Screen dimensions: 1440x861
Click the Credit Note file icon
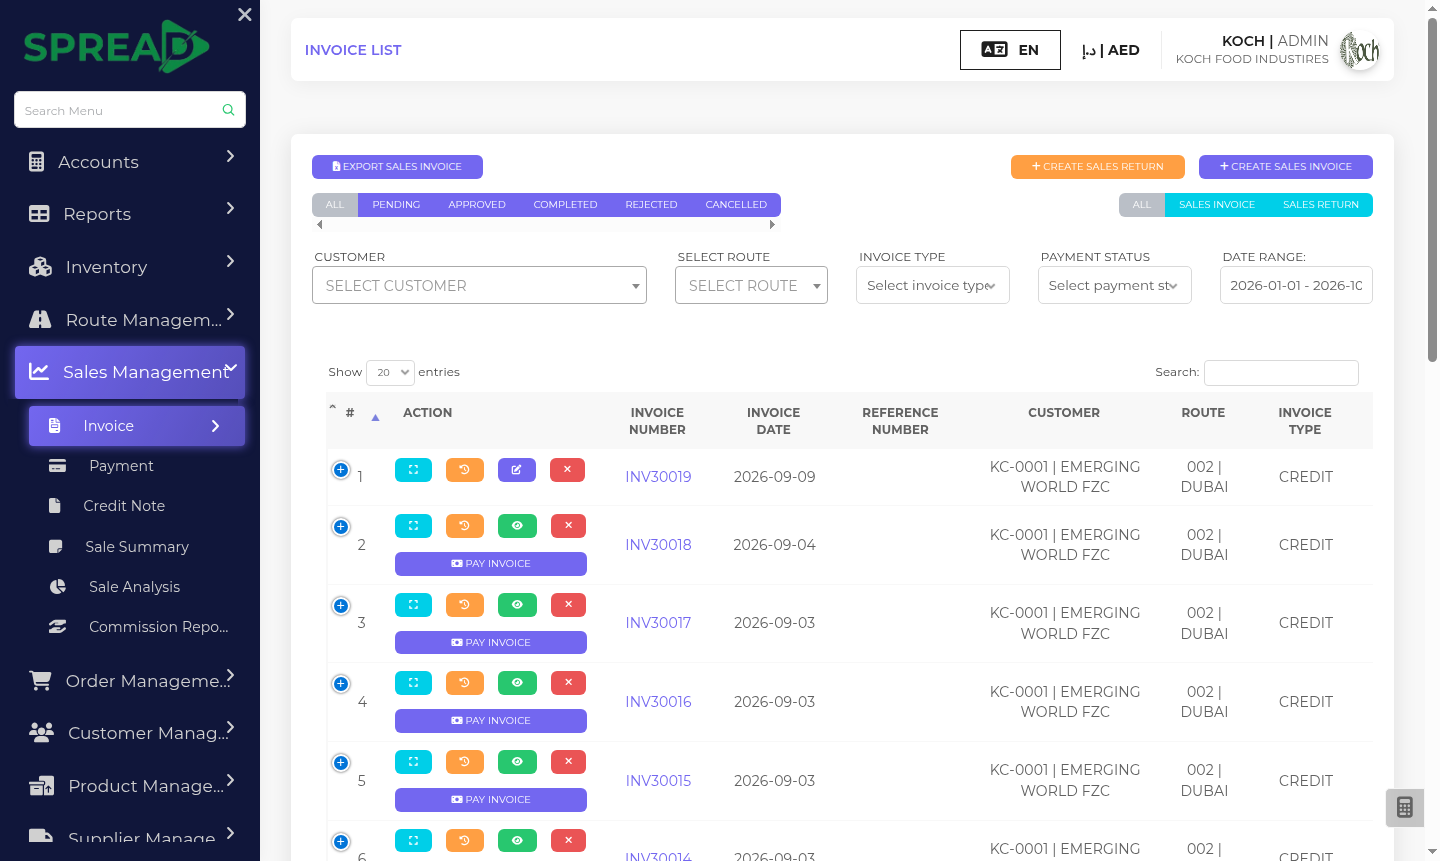[55, 506]
